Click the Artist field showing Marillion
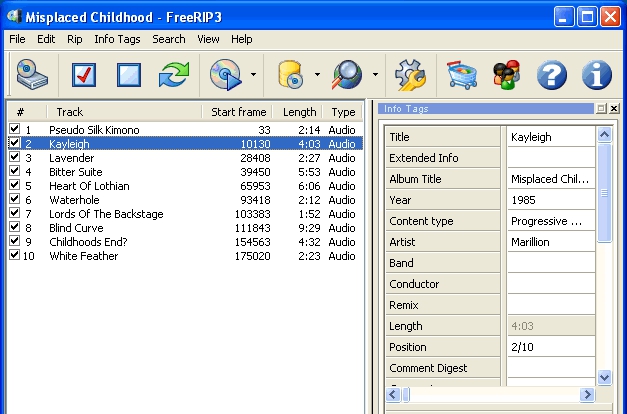Viewport: 627px width, 414px height. [551, 242]
